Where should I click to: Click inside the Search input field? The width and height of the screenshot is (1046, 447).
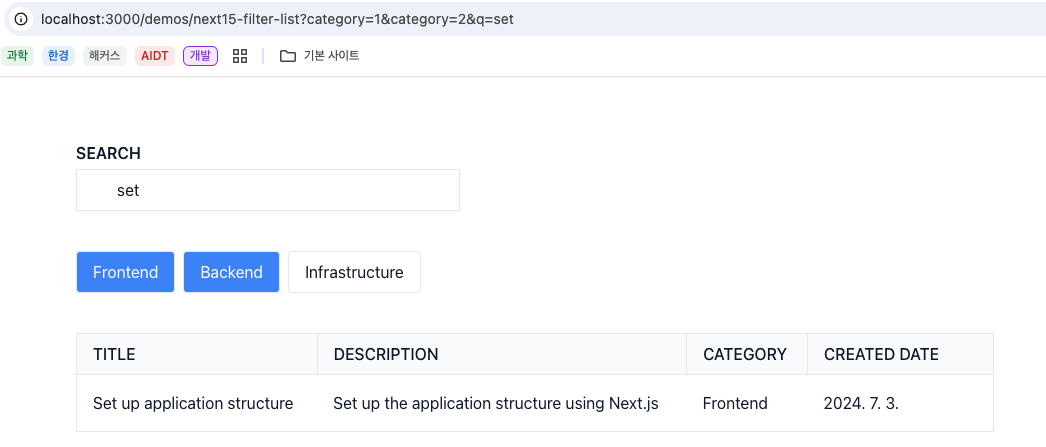pyautogui.click(x=268, y=190)
